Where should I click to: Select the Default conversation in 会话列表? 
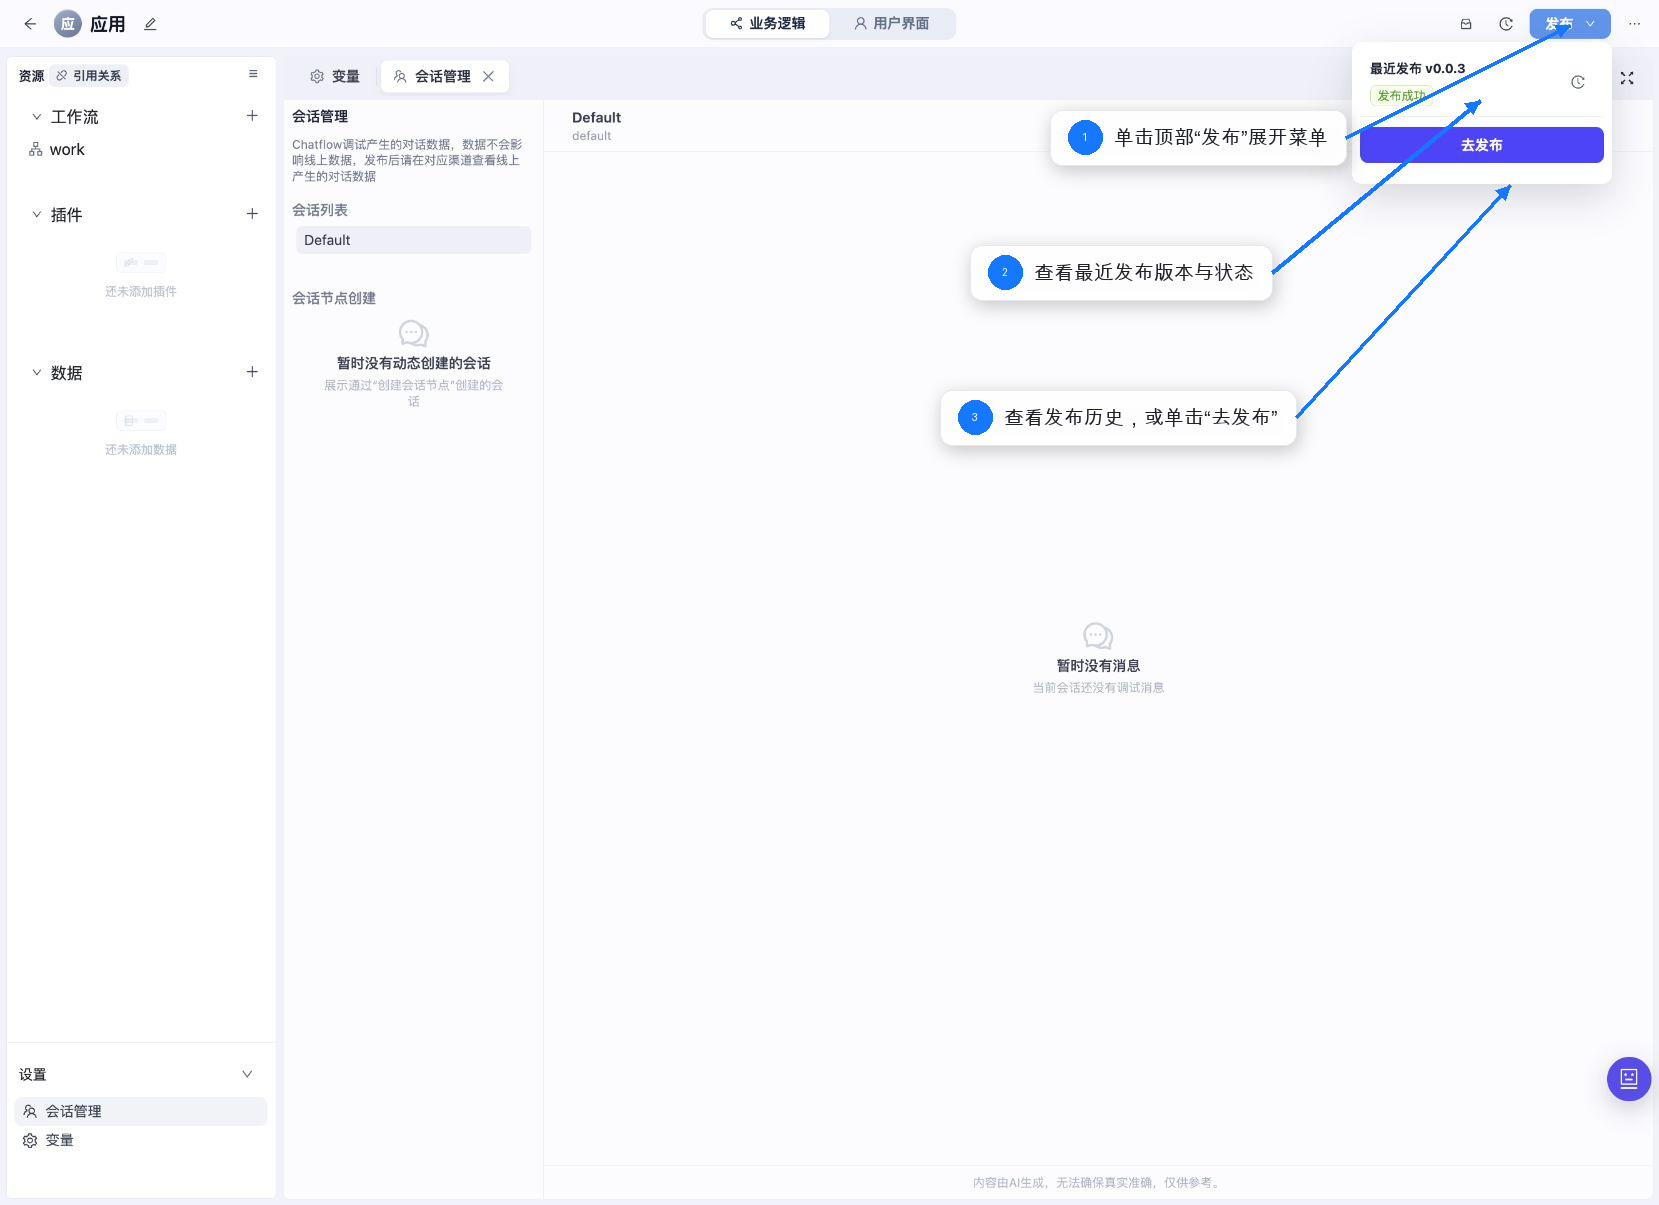(x=413, y=240)
